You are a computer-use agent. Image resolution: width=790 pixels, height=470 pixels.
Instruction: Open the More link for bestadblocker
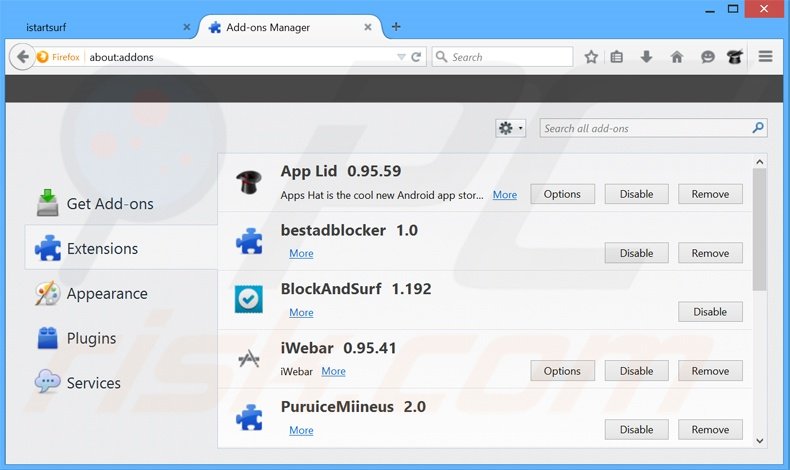pos(301,253)
